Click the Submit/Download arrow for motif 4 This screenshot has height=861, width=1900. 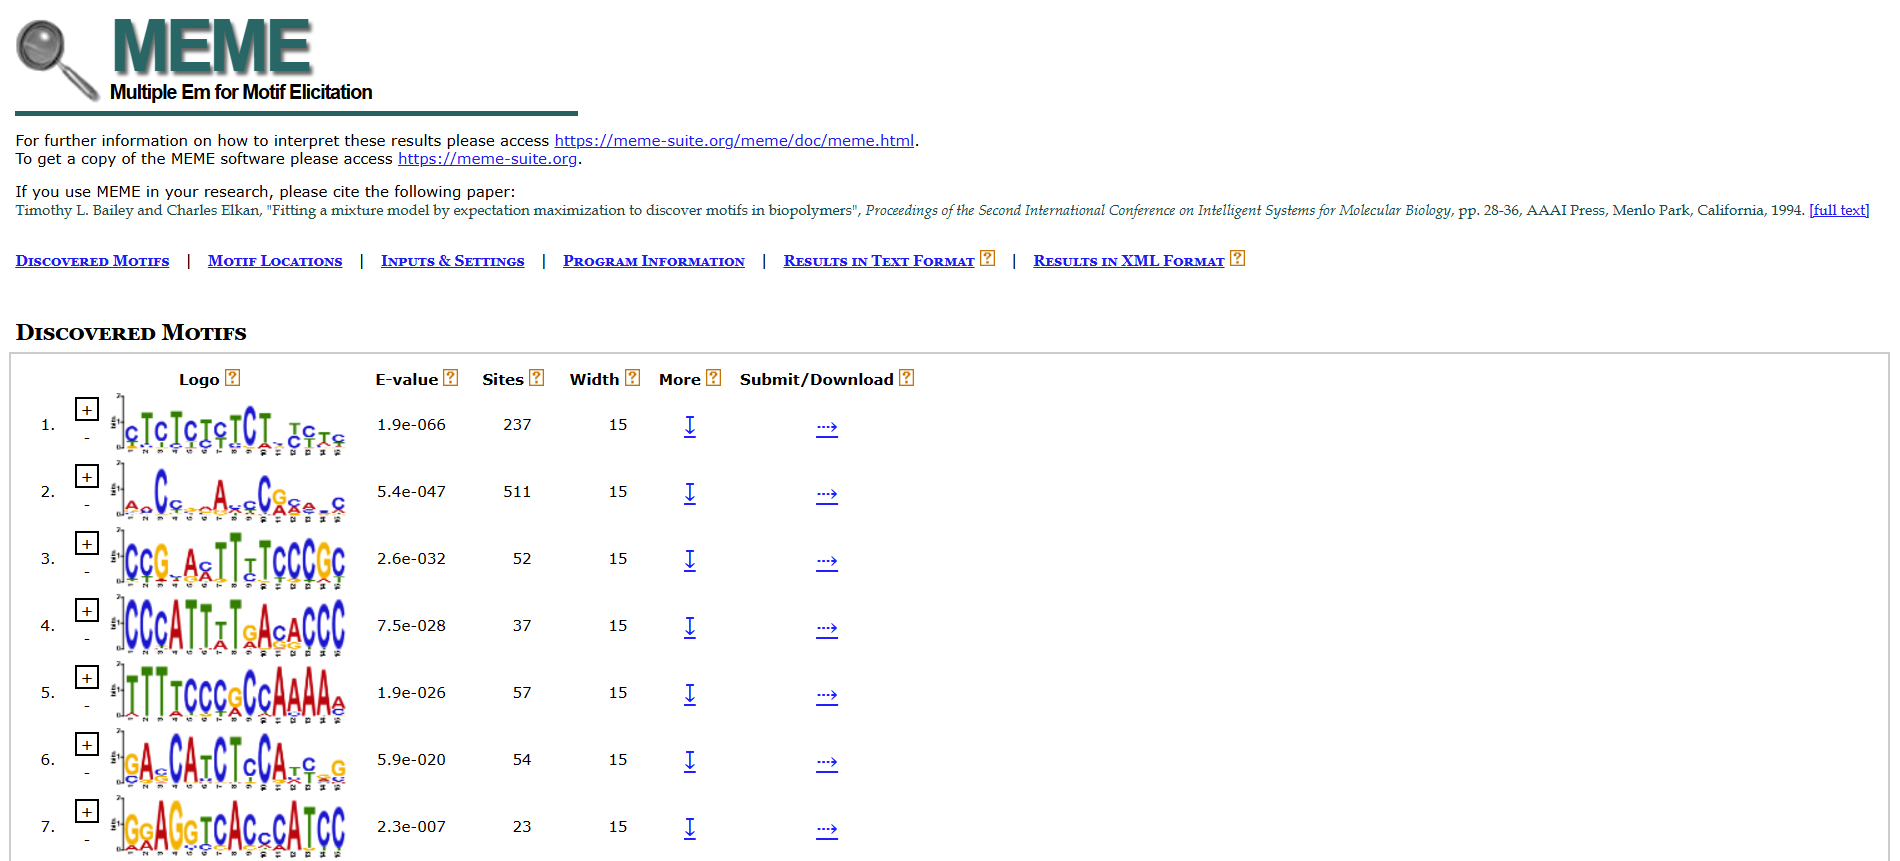point(827,628)
